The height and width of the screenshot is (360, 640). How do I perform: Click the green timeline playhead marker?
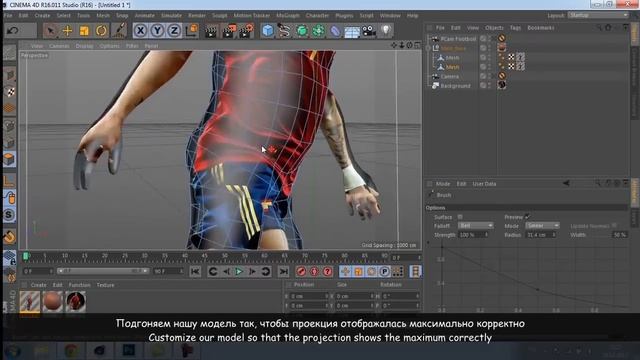(25, 256)
